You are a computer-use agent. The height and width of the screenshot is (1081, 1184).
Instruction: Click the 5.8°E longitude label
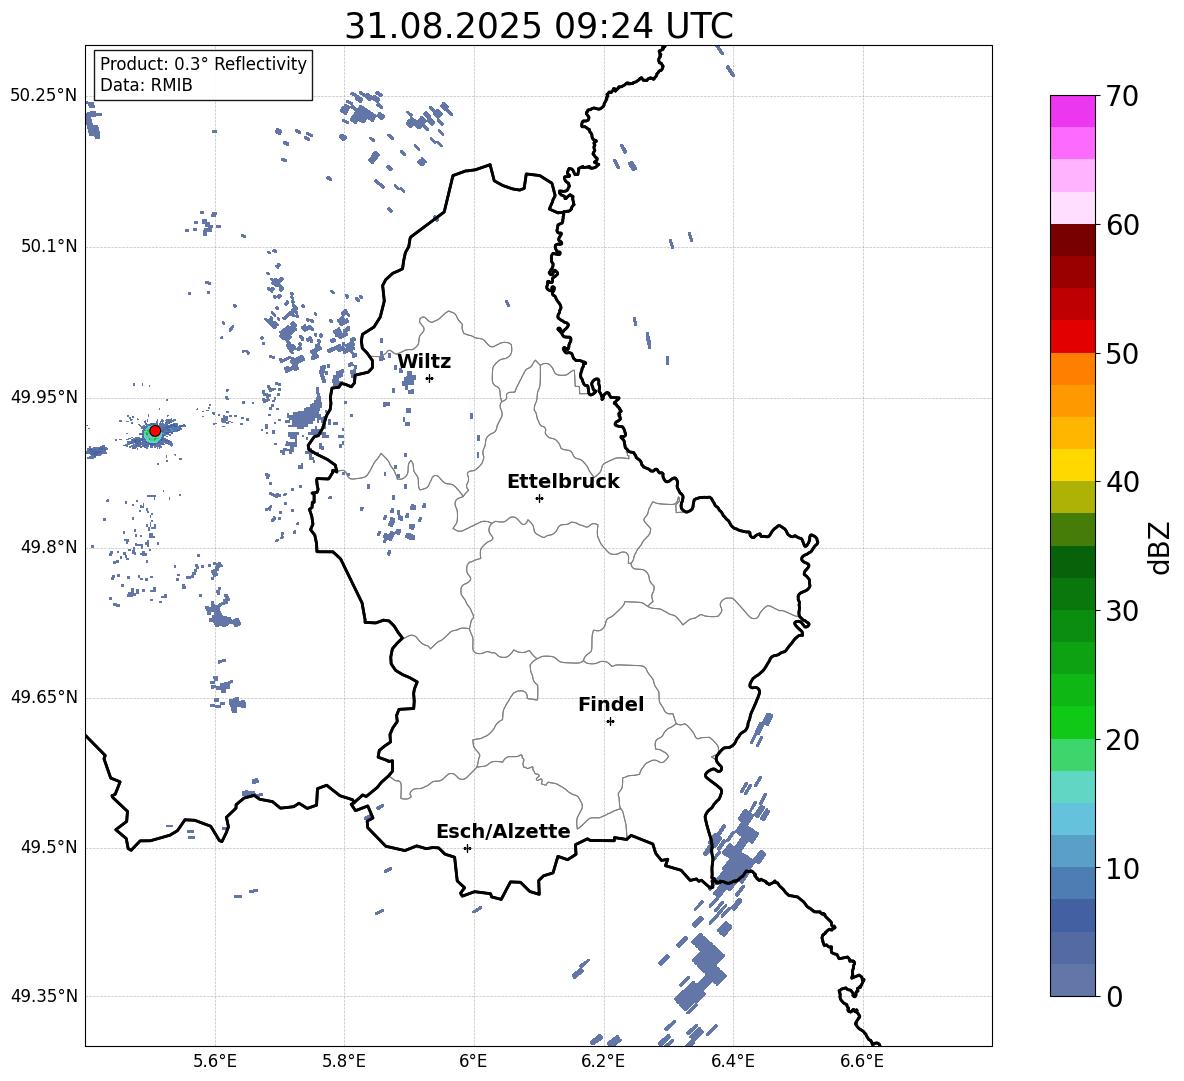(344, 1061)
